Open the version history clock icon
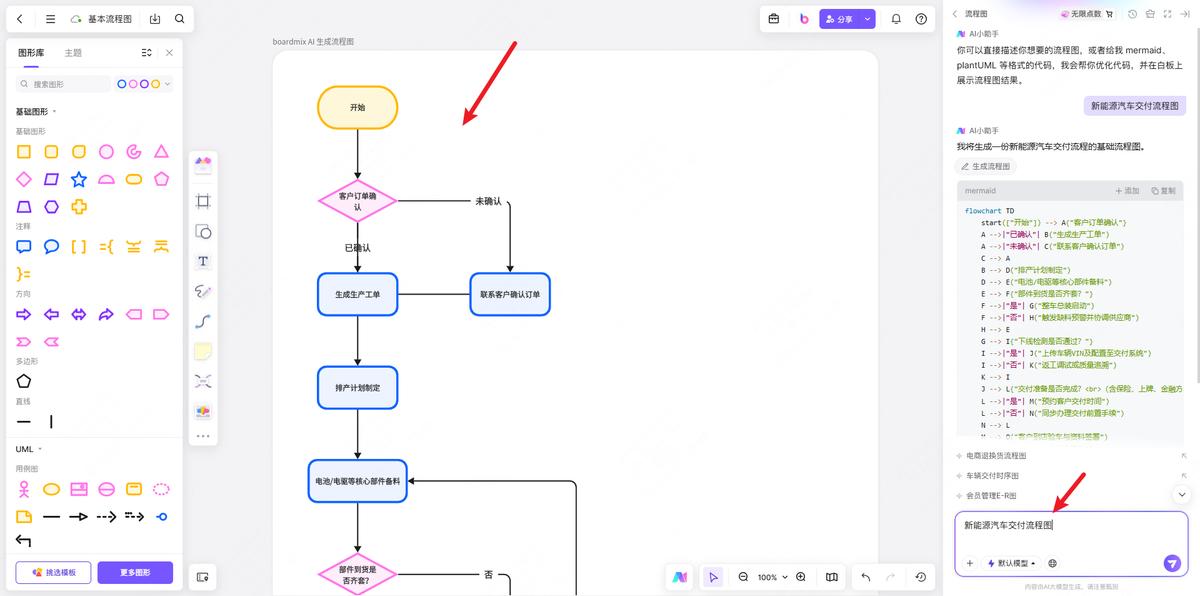The height and width of the screenshot is (596, 1200). click(920, 577)
